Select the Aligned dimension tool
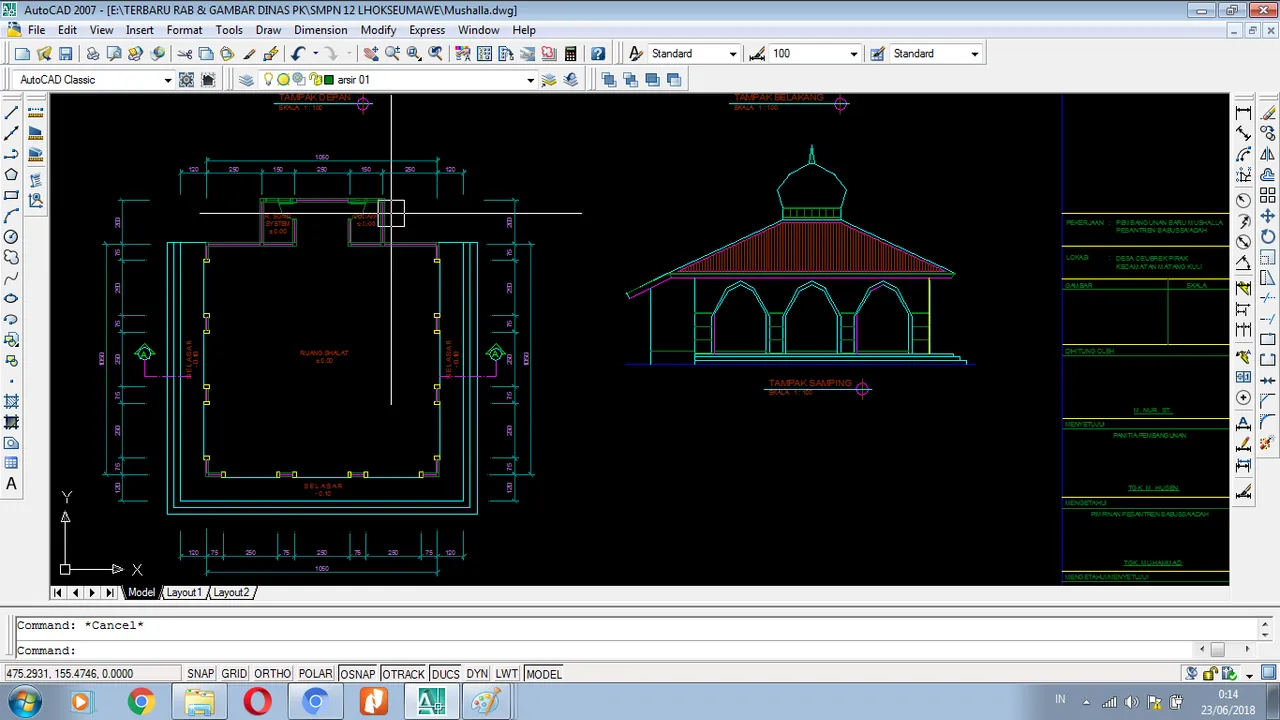1280x720 pixels. (x=1244, y=134)
